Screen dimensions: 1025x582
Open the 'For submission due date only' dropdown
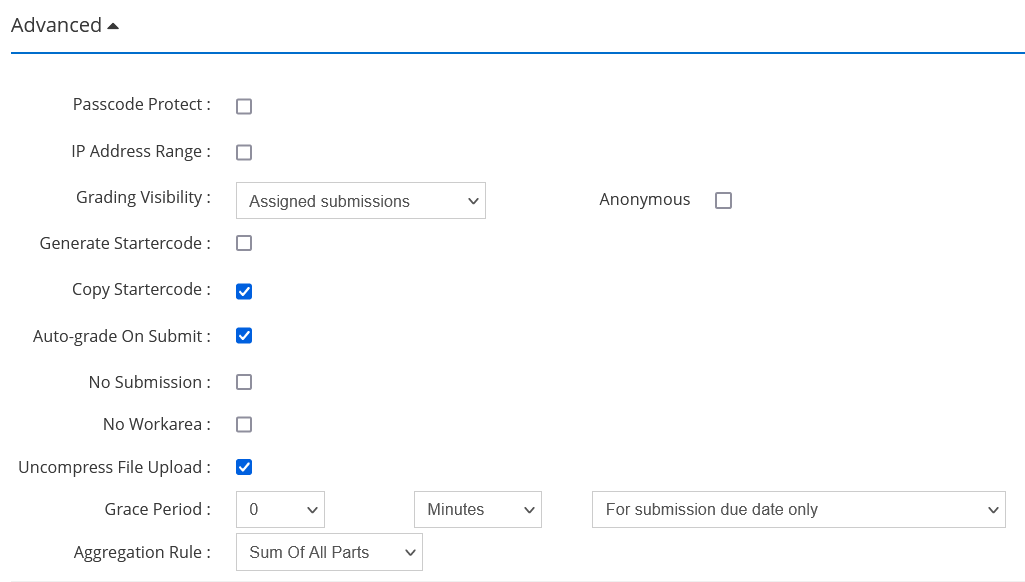[x=798, y=510]
